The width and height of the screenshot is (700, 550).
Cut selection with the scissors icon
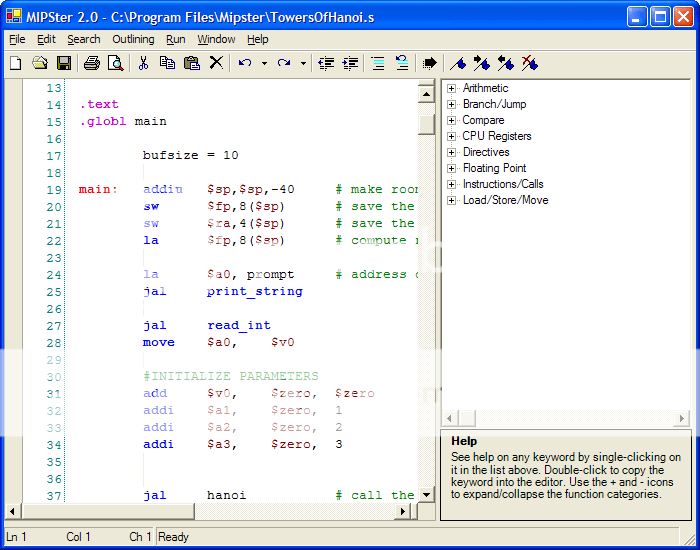(143, 63)
